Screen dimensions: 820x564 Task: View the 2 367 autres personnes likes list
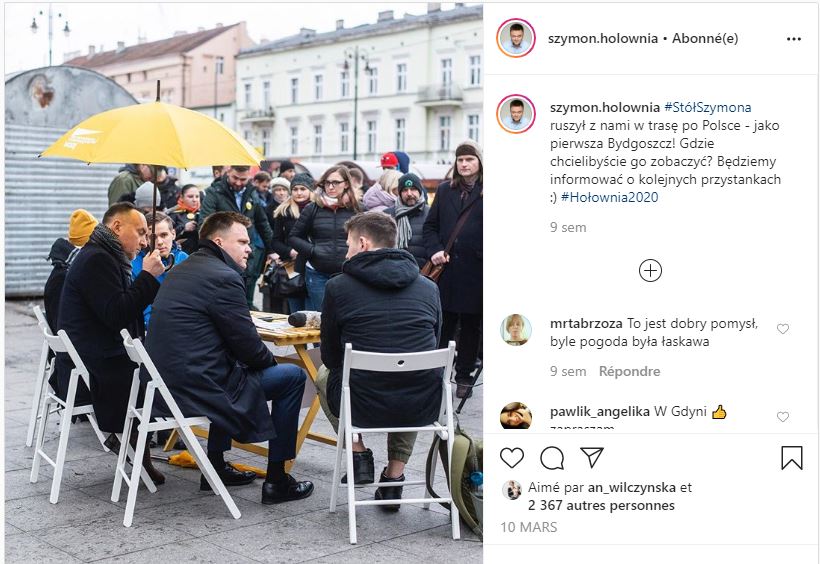(x=601, y=505)
